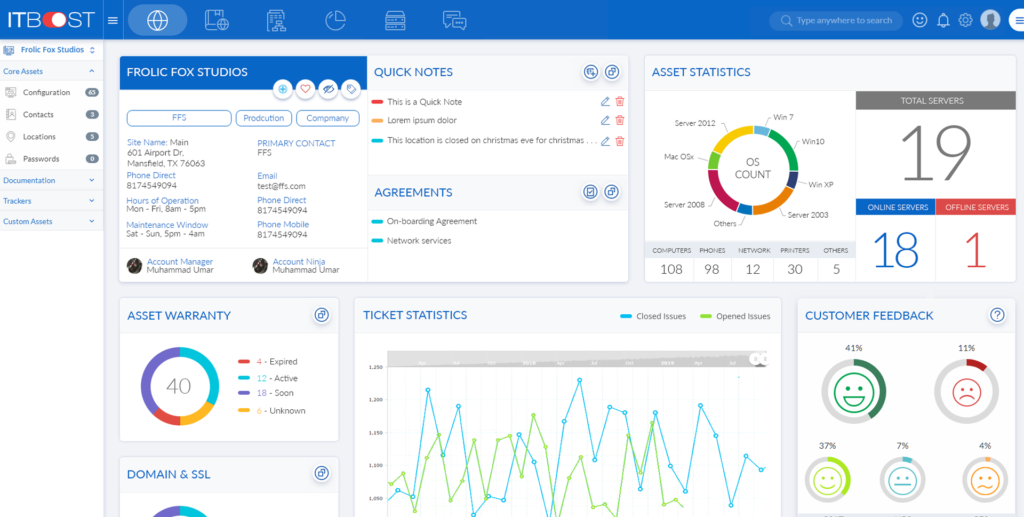Click the Offline Servers count 1
Image resolution: width=1024 pixels, height=517 pixels.
pos(976,249)
